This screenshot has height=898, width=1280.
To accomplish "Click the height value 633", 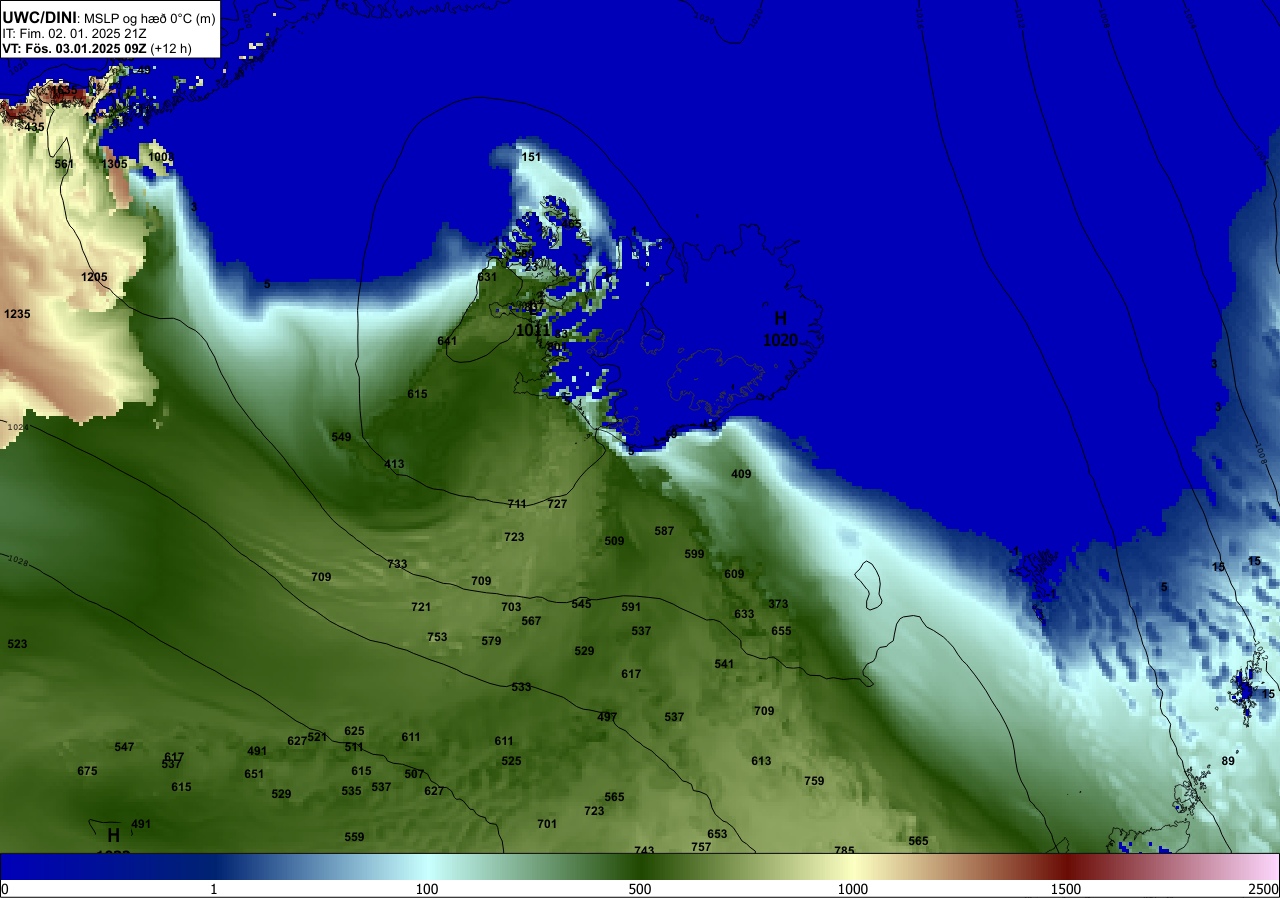I will click(x=744, y=614).
